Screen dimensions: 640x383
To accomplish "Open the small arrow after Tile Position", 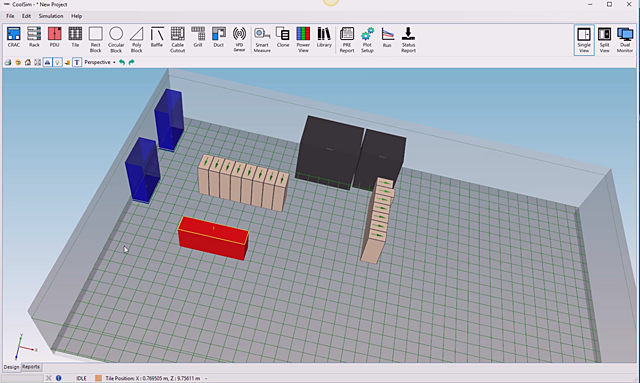I will 206,379.
